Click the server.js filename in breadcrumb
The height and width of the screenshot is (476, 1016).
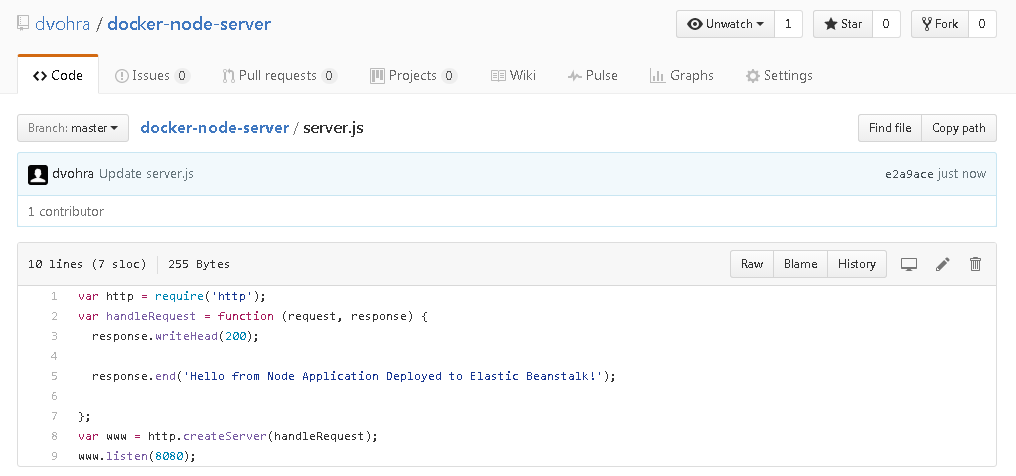point(333,128)
